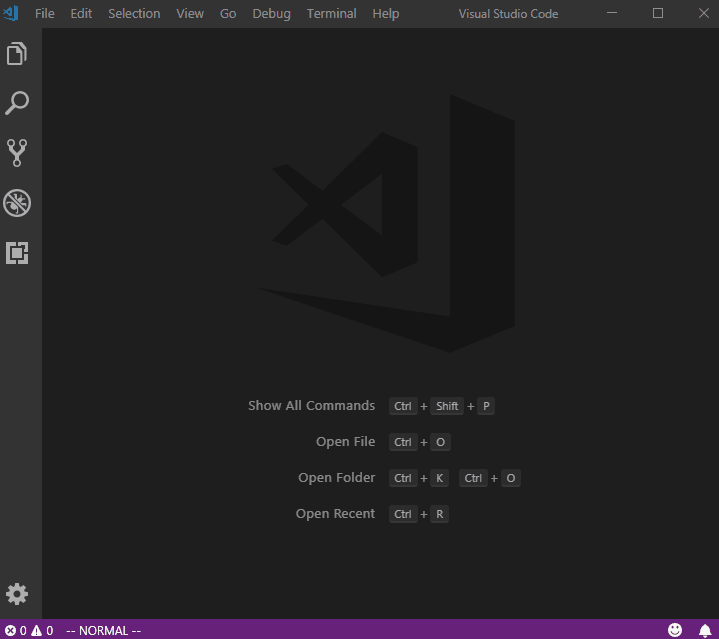Click the VS Code logo in title bar

[11, 13]
